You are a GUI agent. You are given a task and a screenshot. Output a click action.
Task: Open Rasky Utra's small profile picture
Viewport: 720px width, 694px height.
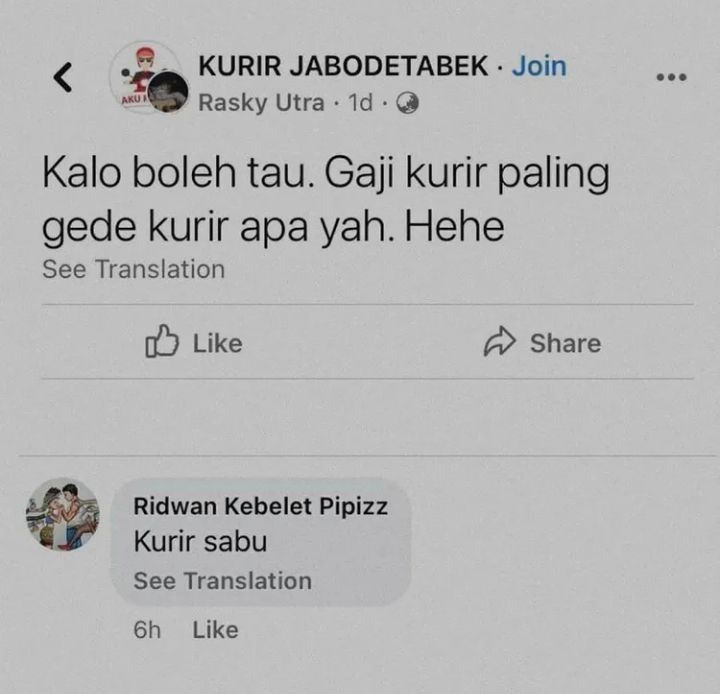pos(168,92)
